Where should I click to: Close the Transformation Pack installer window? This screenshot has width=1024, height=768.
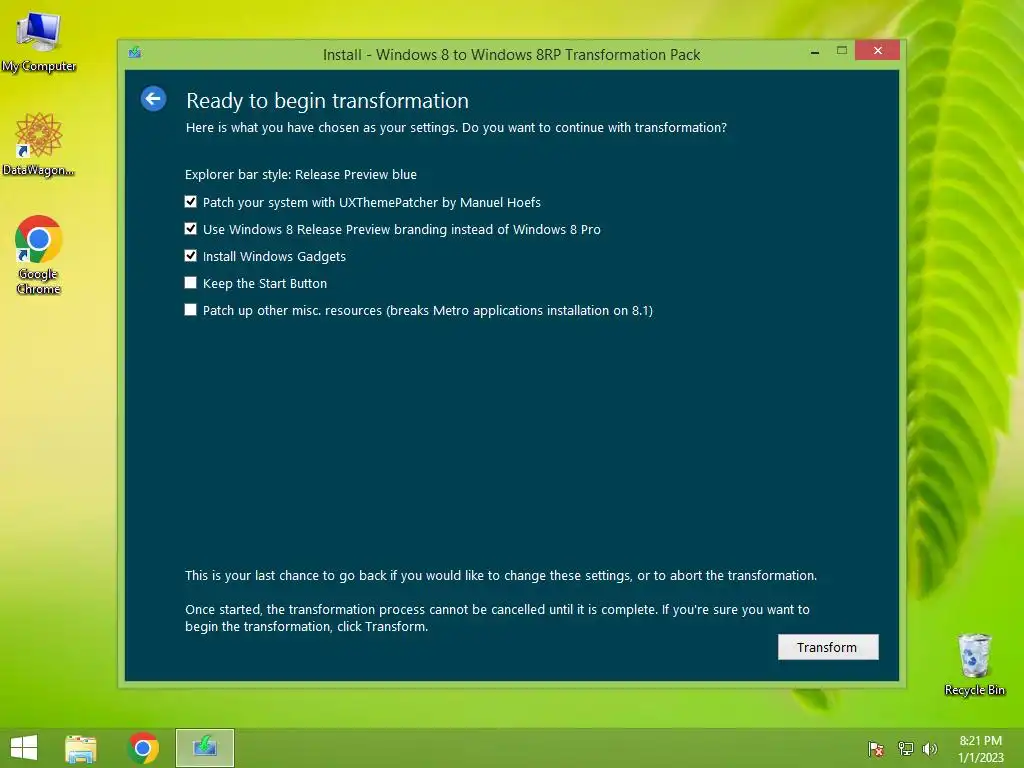tap(878, 50)
